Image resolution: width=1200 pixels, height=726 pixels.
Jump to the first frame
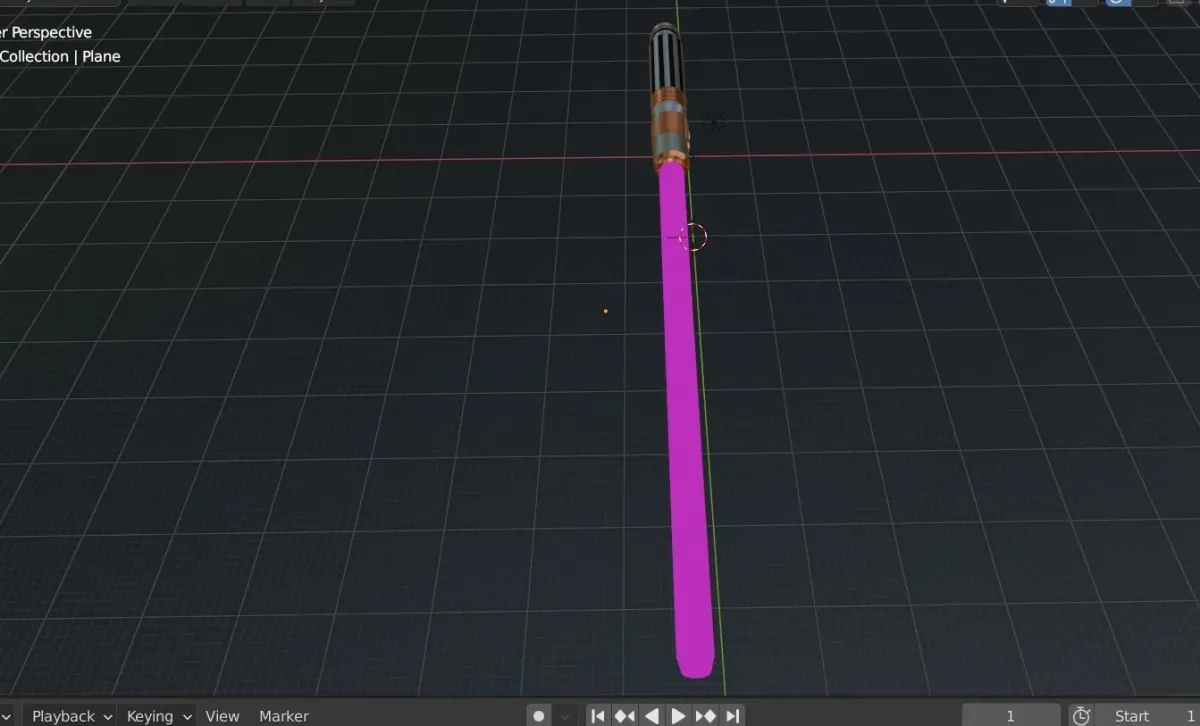pos(597,715)
